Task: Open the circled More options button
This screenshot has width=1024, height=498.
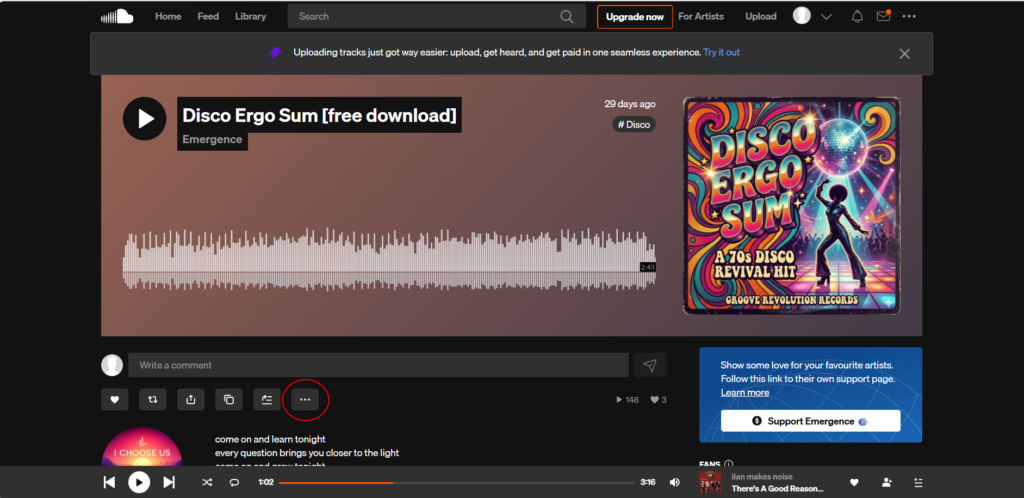Action: pos(305,400)
